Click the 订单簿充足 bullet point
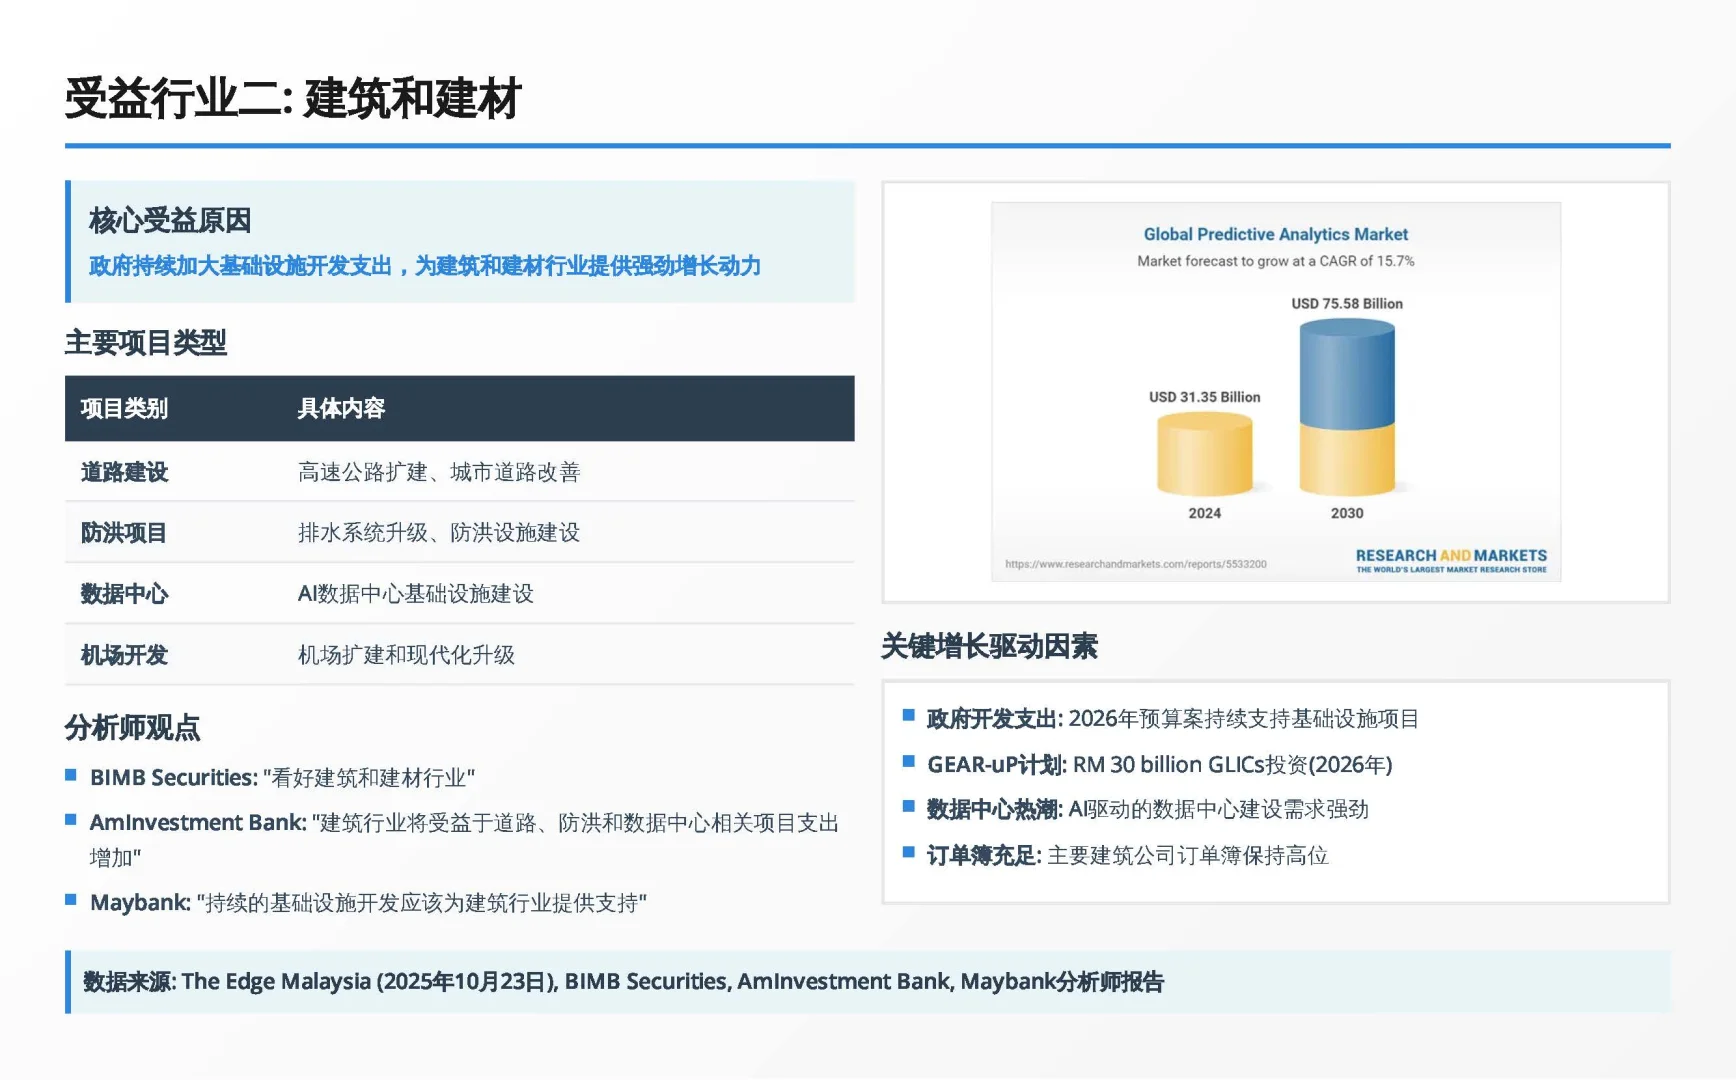1736x1080 pixels. point(1127,856)
